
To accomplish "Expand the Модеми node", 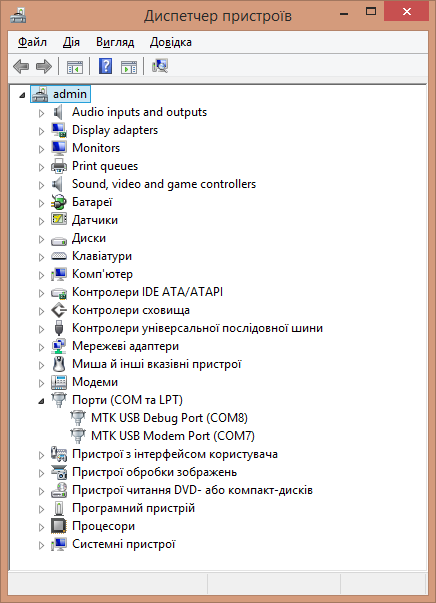I will point(42,383).
